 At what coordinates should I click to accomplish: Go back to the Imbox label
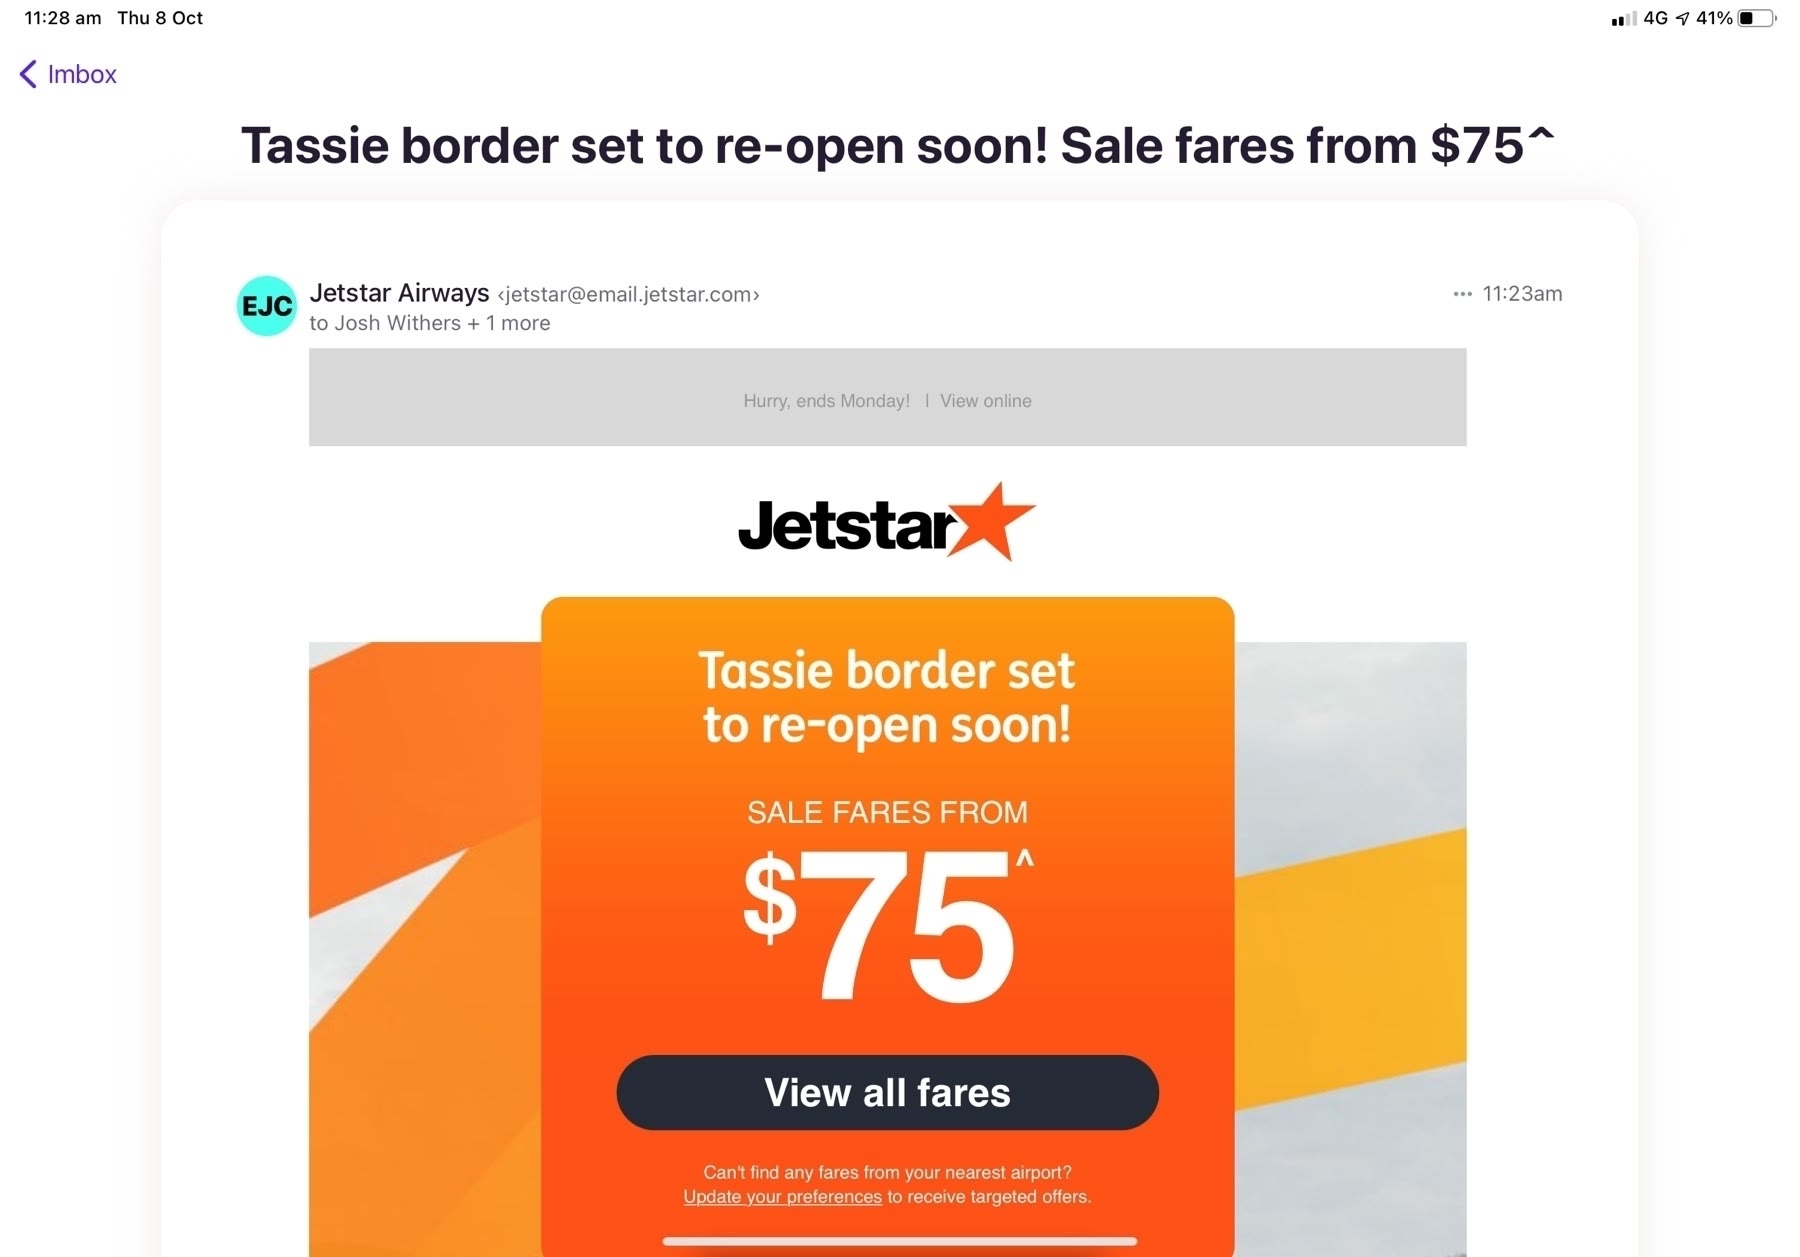[82, 75]
